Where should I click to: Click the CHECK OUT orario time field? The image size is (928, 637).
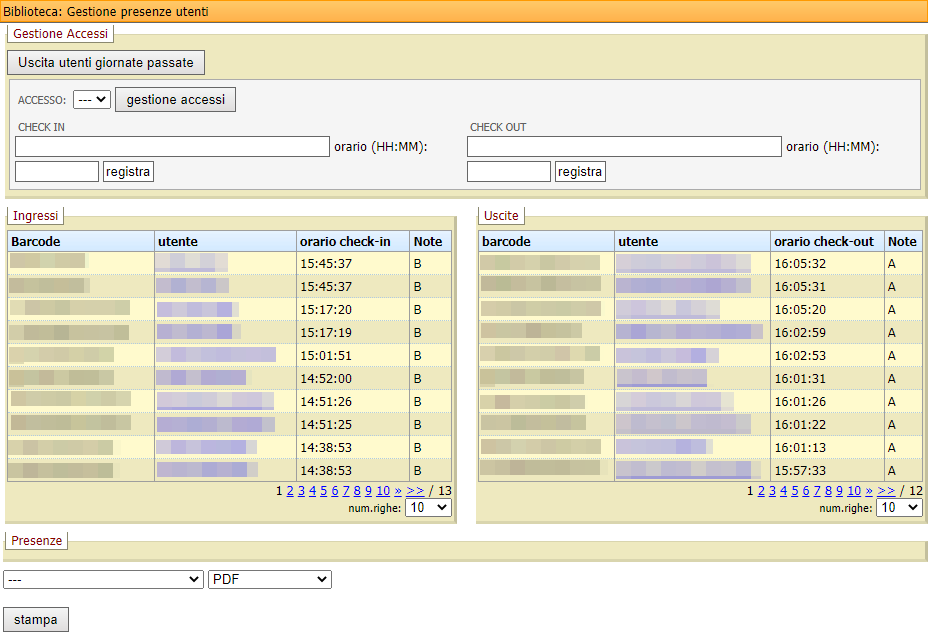click(508, 172)
